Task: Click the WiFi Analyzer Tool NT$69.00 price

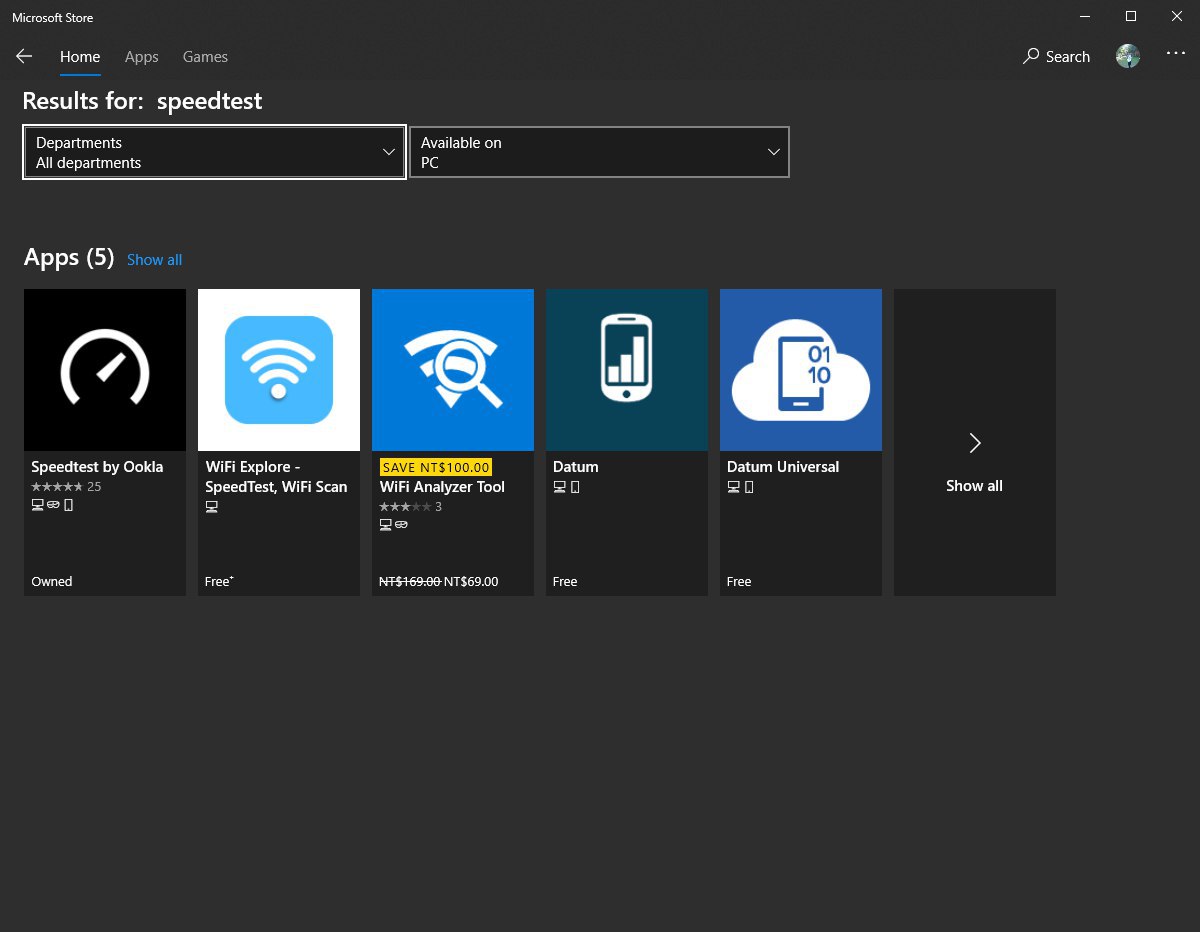Action: click(471, 582)
